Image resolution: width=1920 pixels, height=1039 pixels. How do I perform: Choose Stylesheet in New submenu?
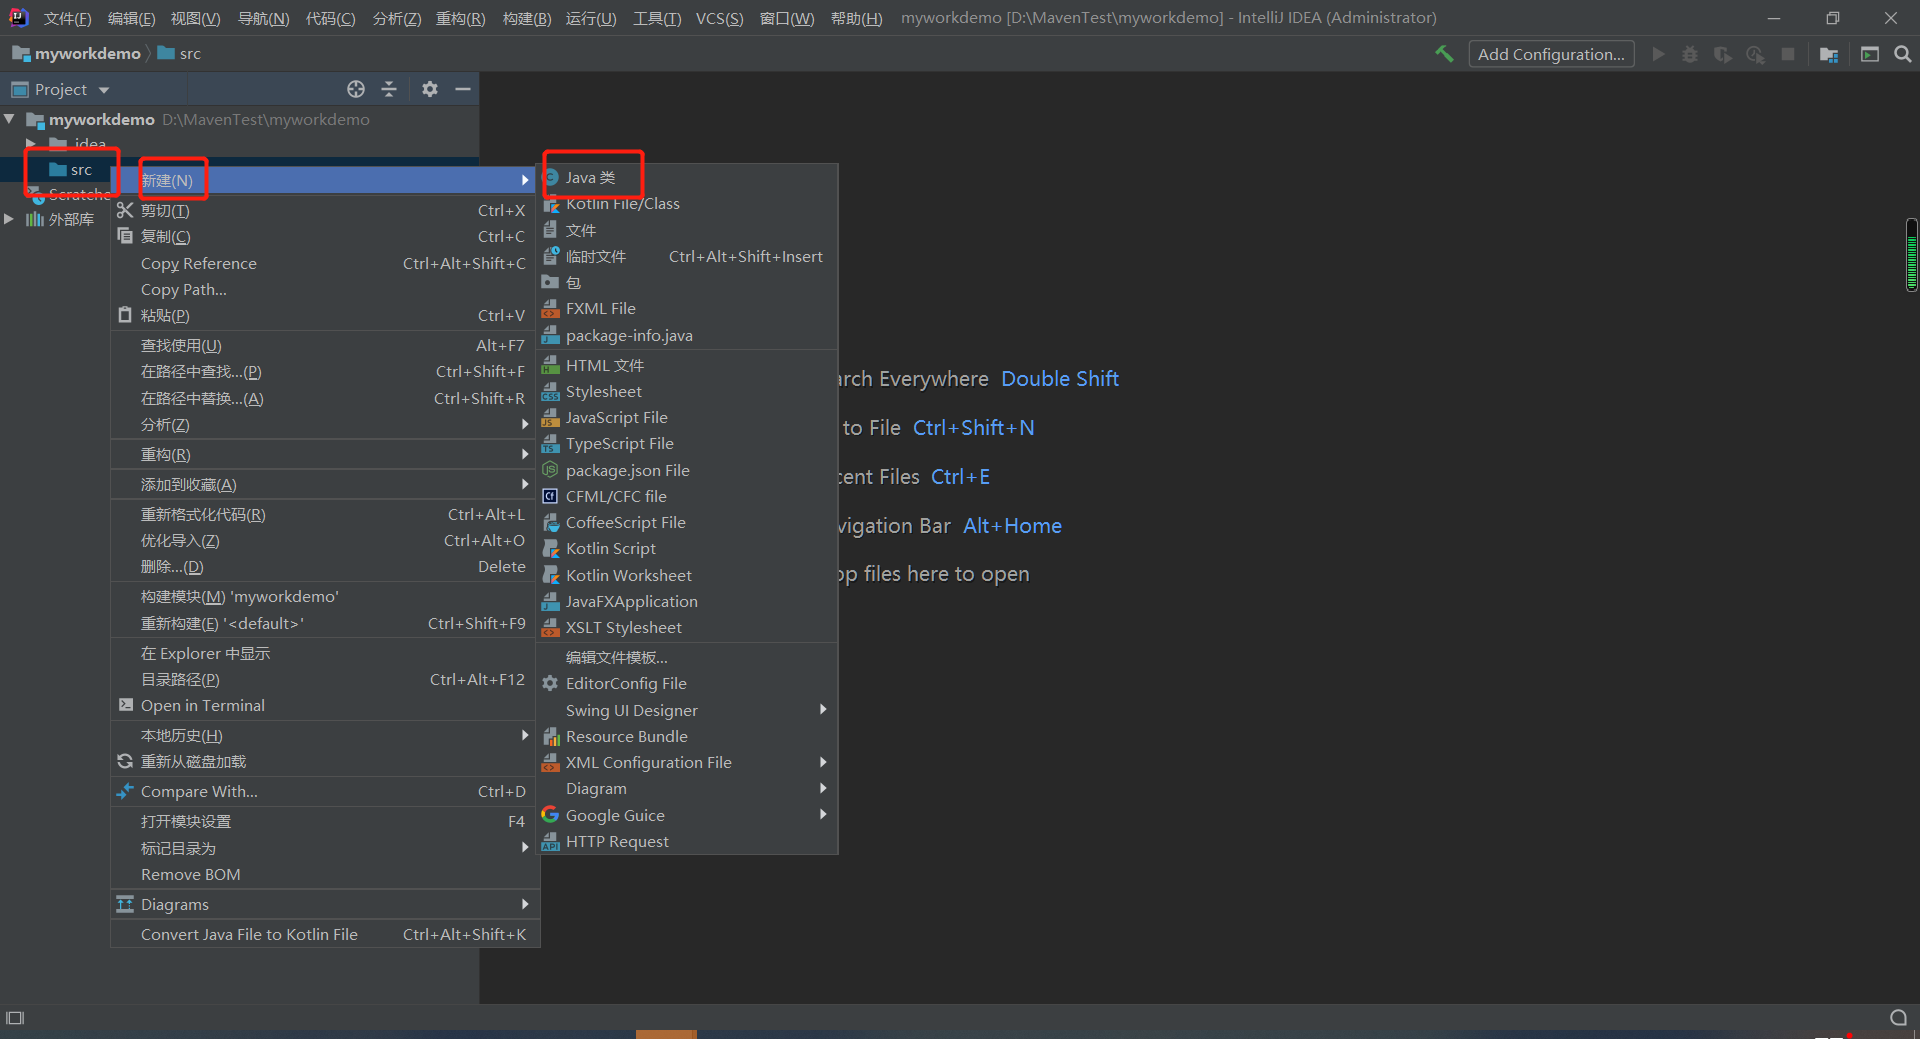click(x=688, y=392)
